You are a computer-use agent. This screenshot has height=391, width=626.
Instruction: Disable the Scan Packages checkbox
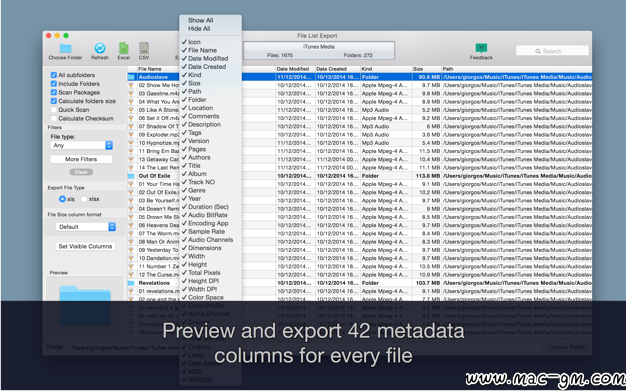pyautogui.click(x=53, y=92)
